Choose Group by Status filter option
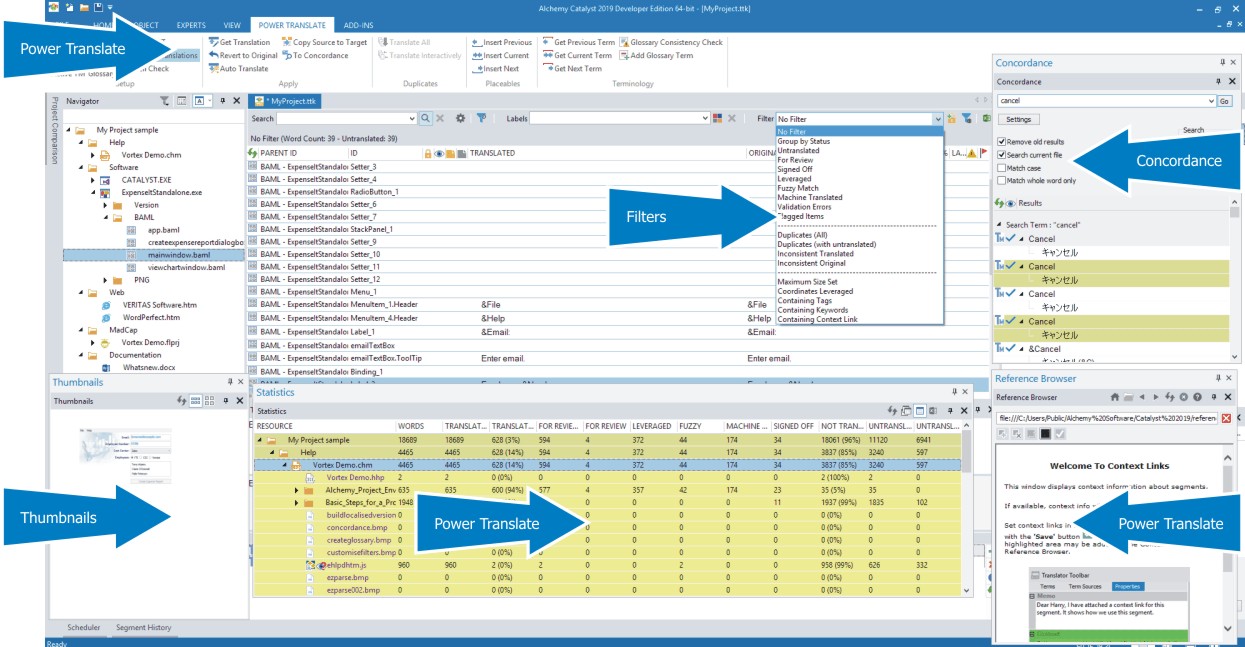1245x647 pixels. click(803, 141)
